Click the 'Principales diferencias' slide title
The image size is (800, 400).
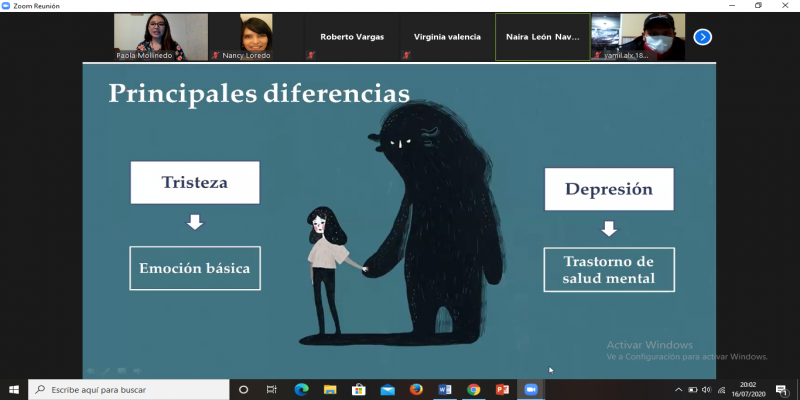[x=259, y=93]
